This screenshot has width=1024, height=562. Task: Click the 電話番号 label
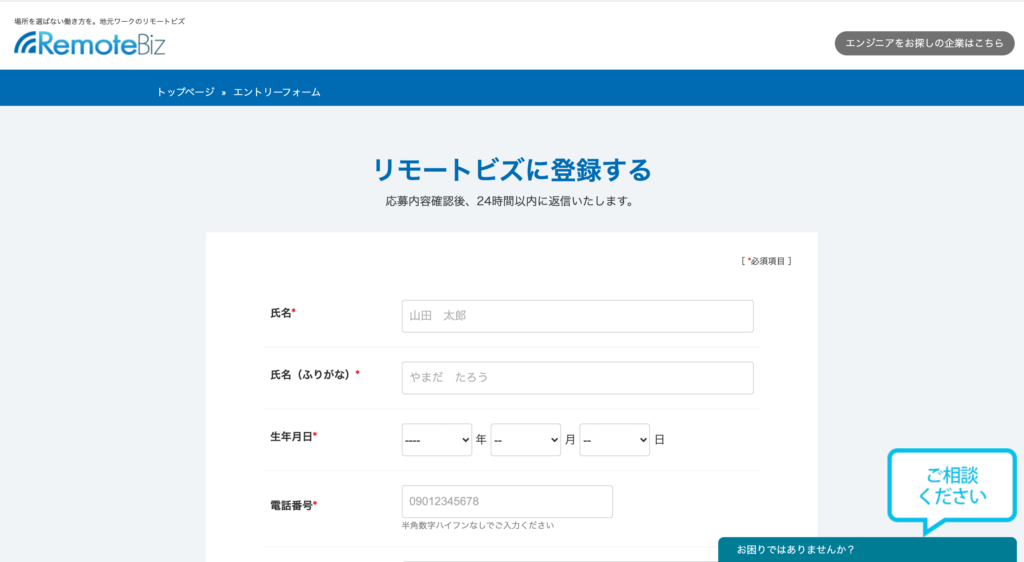tap(291, 505)
